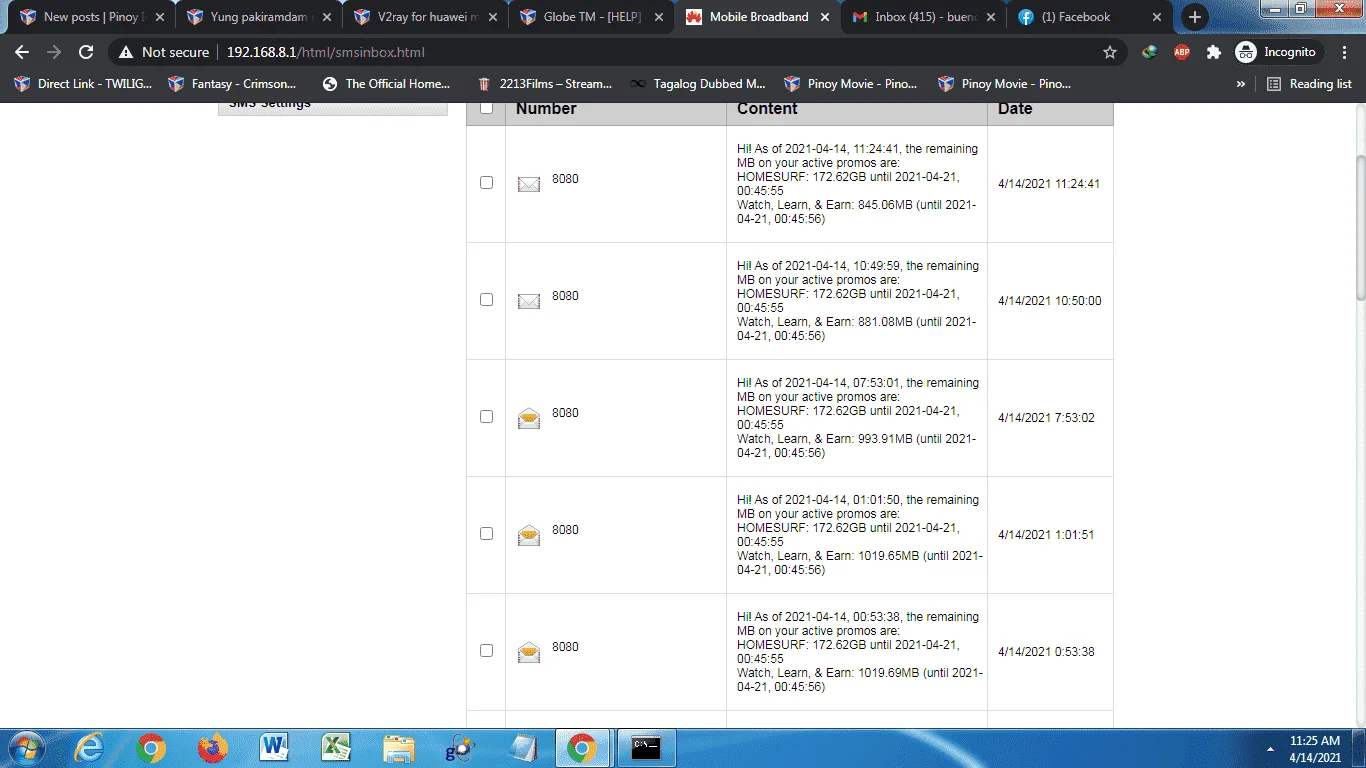Viewport: 1366px width, 768px height.
Task: Tick the checkbox for the 0:53:38 message
Action: point(486,650)
